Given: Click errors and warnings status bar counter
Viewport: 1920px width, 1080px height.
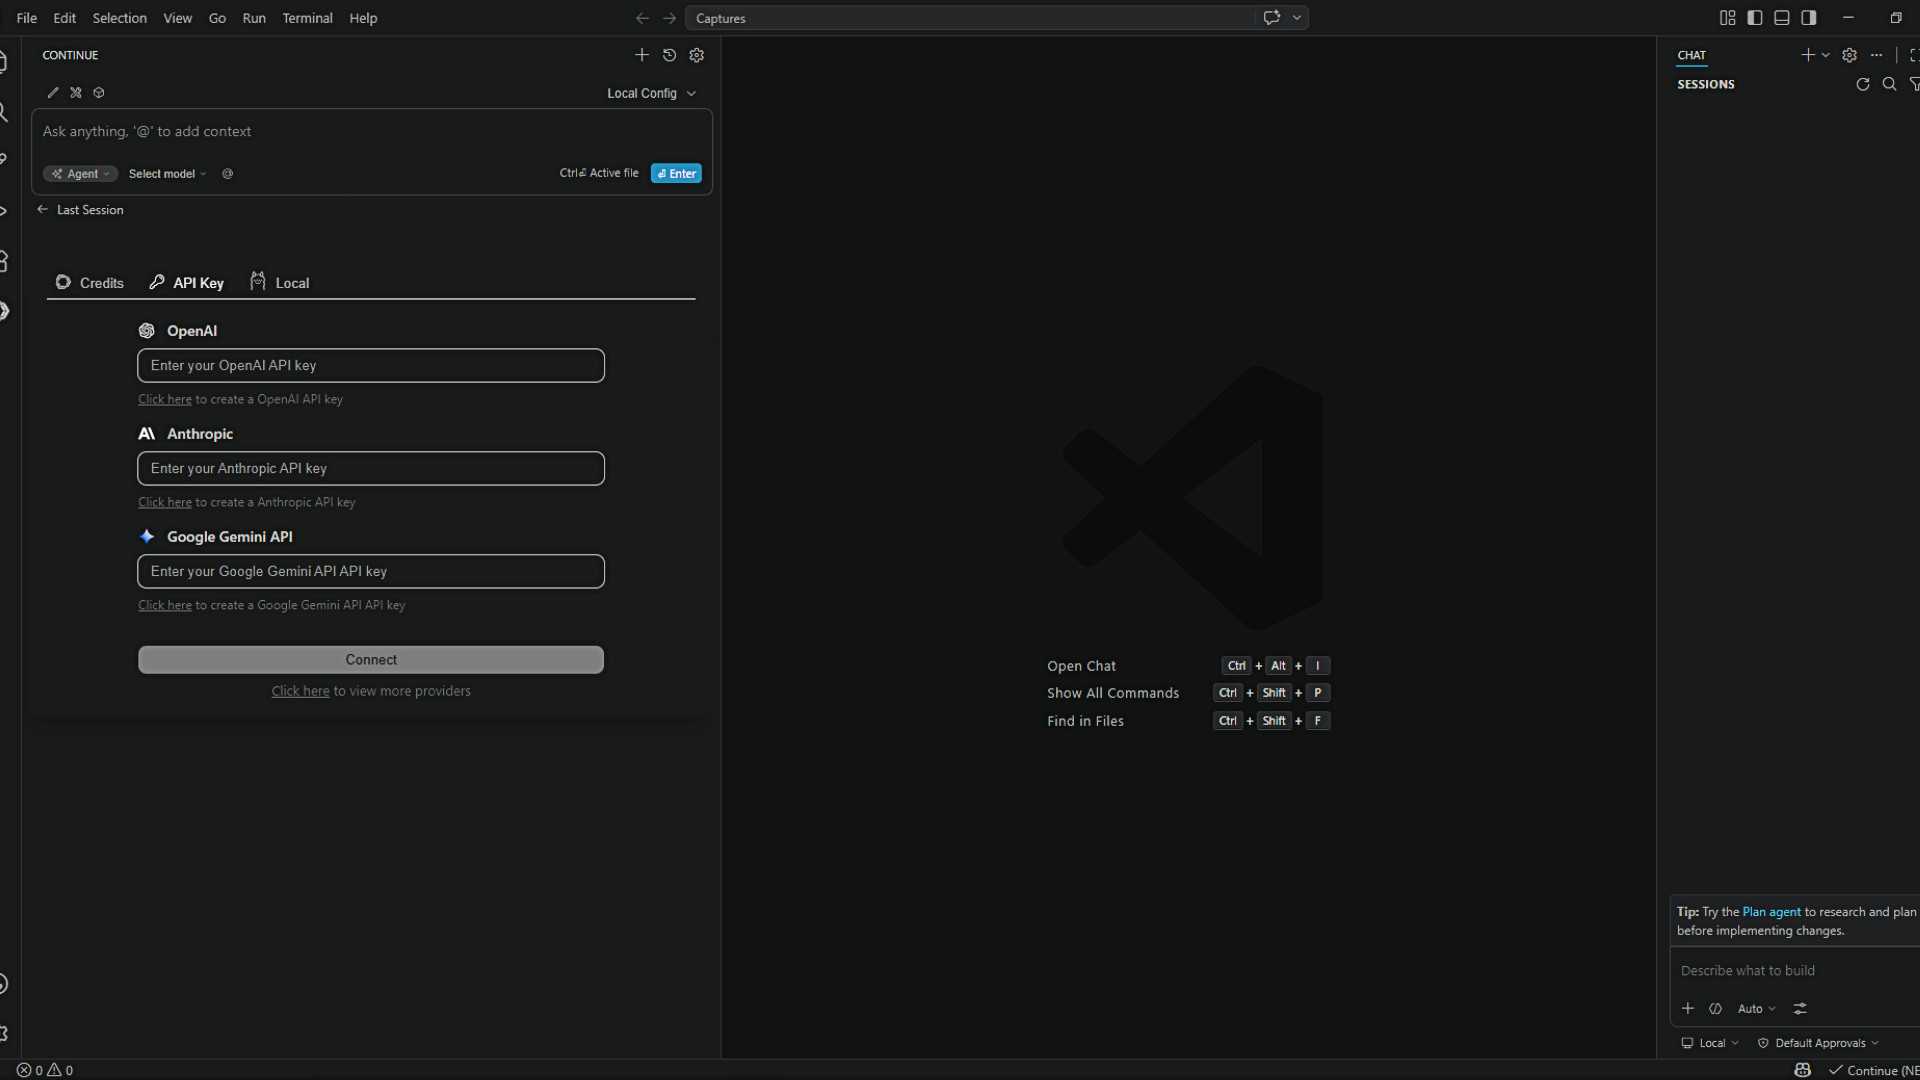Looking at the screenshot, I should coord(45,1070).
